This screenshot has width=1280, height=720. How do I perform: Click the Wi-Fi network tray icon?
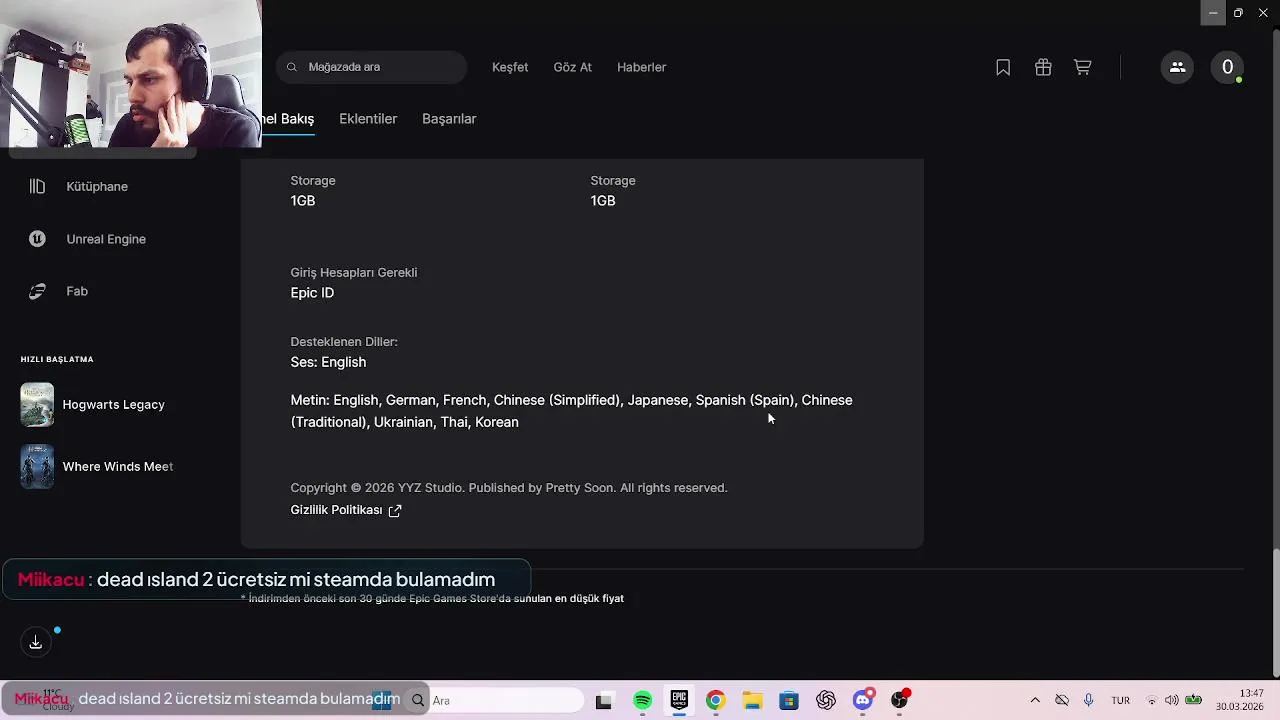[1151, 700]
